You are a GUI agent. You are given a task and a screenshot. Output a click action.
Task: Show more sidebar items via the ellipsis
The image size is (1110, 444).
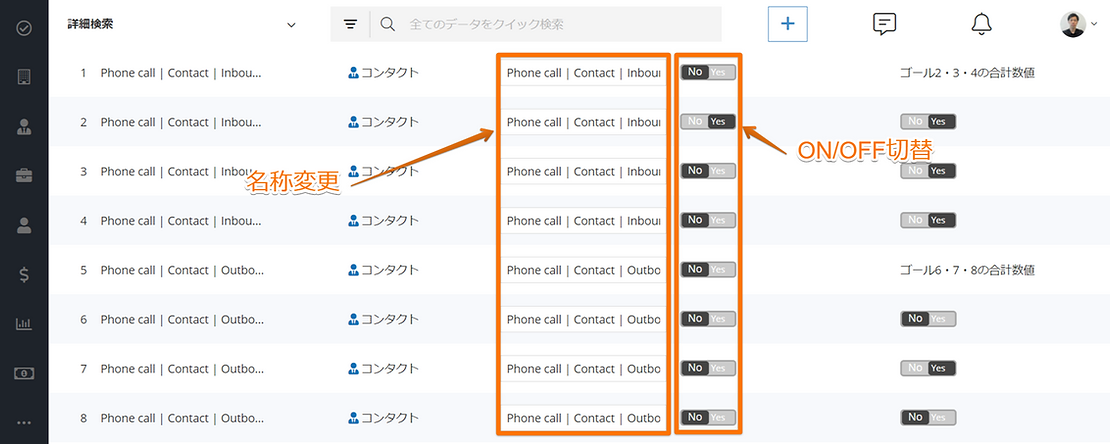click(x=24, y=423)
